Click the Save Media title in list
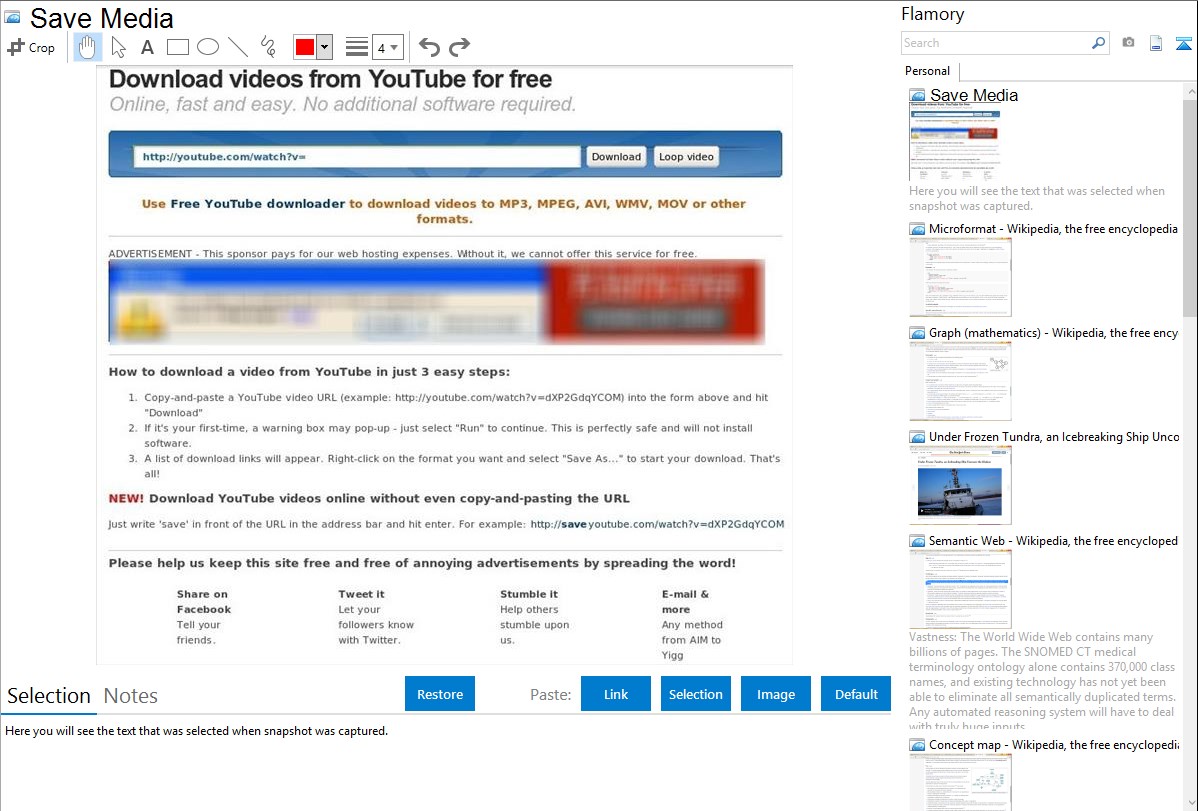The height and width of the screenshot is (811, 1198). 974,96
